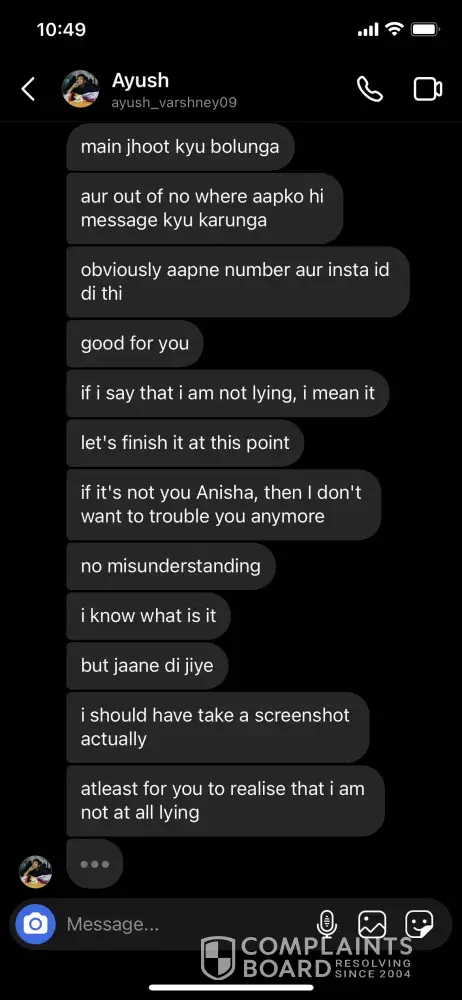Select the "but jaane di jiye" message
Viewport: 462px width, 1000px height.
147,666
